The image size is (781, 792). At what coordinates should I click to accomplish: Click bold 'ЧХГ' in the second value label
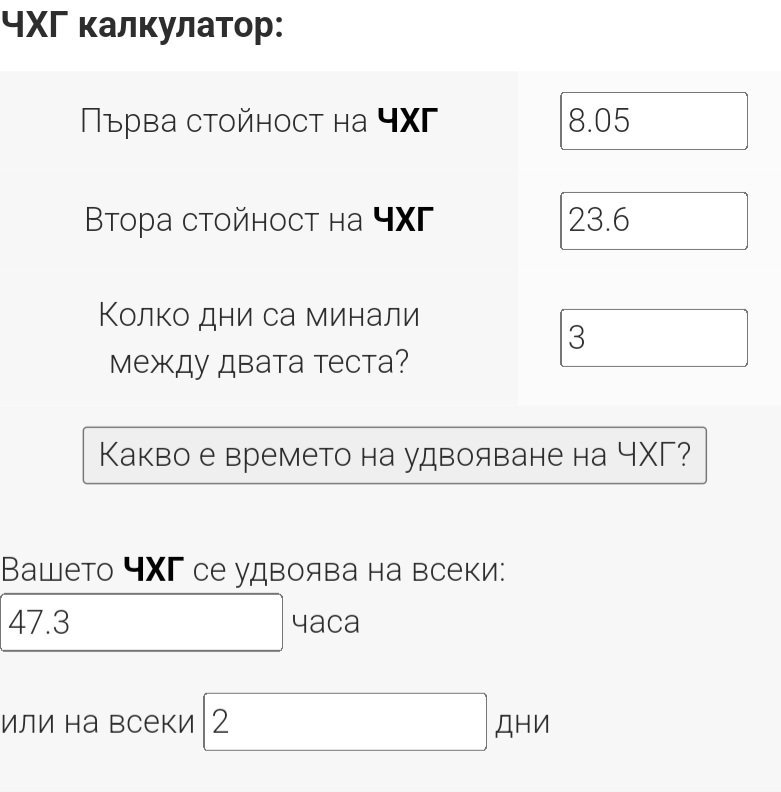404,220
